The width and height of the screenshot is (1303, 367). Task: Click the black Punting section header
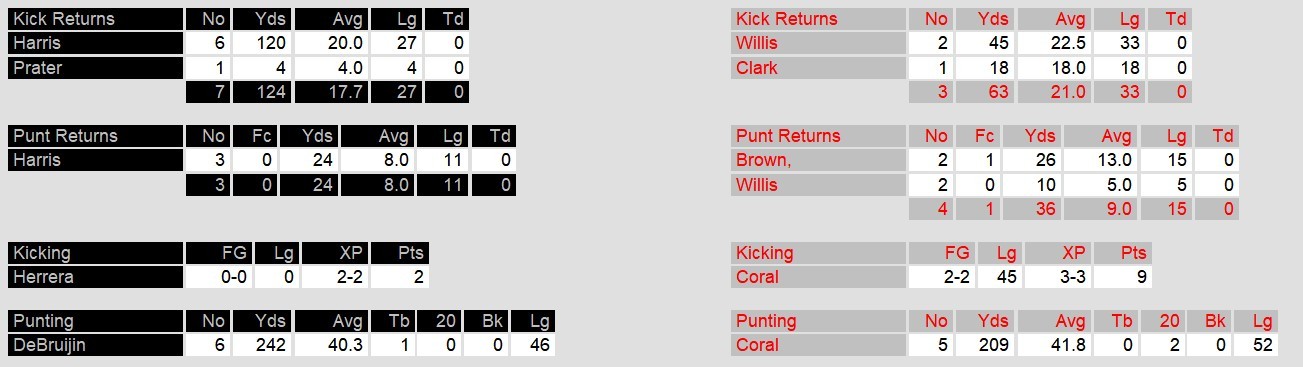[95, 321]
